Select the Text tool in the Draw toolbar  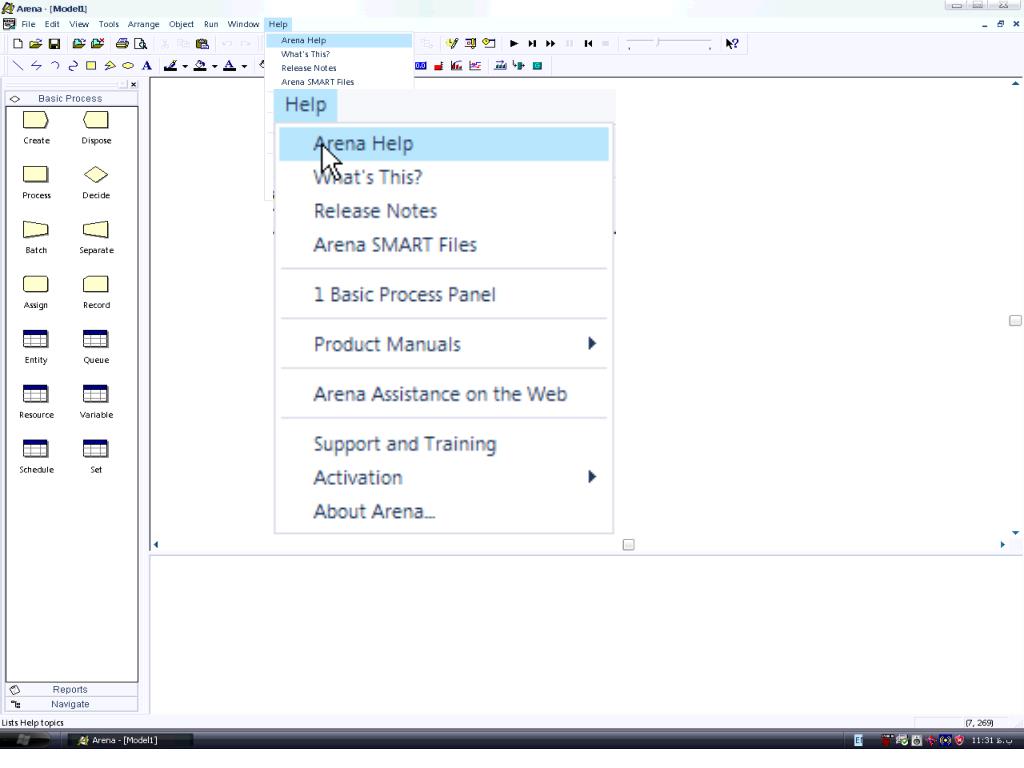(x=146, y=65)
